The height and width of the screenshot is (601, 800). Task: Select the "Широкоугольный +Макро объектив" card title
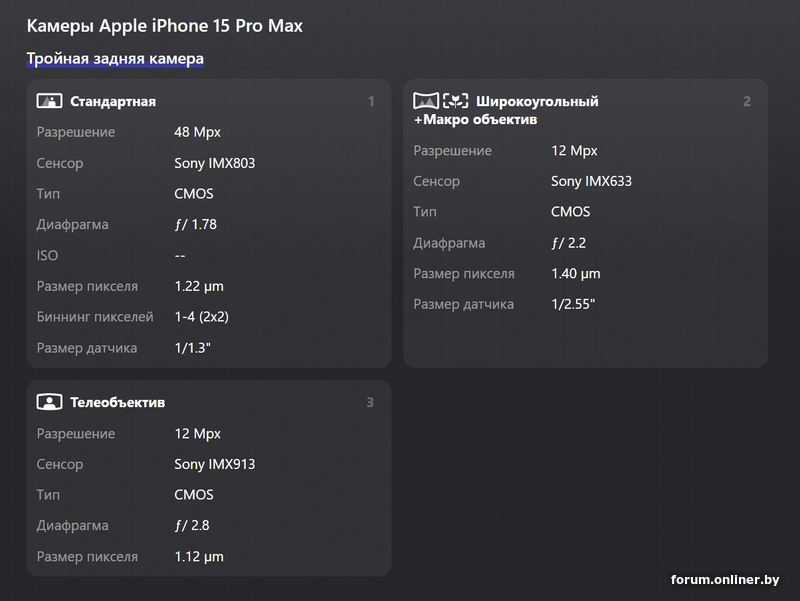coord(506,110)
